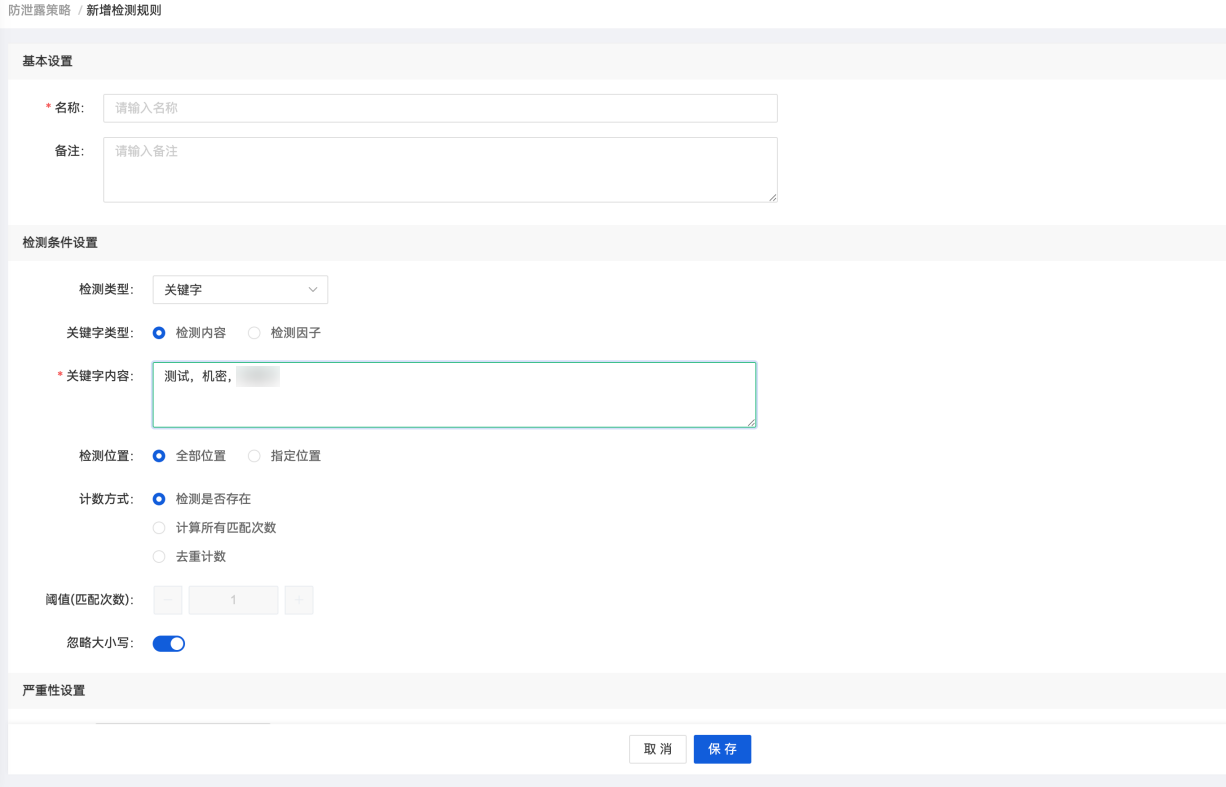Choose 检测是否存在 counting method

click(x=159, y=499)
